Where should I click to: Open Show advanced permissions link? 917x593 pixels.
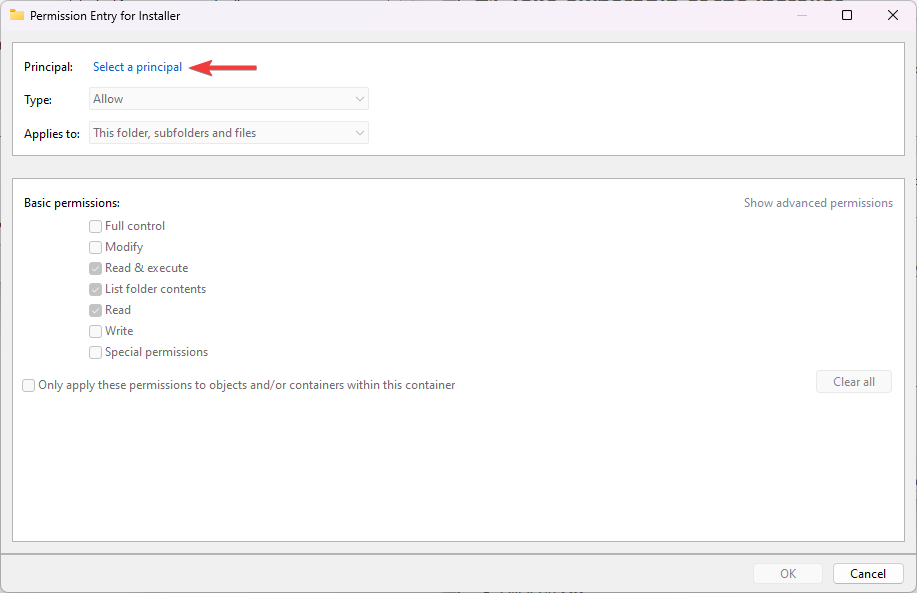(818, 203)
